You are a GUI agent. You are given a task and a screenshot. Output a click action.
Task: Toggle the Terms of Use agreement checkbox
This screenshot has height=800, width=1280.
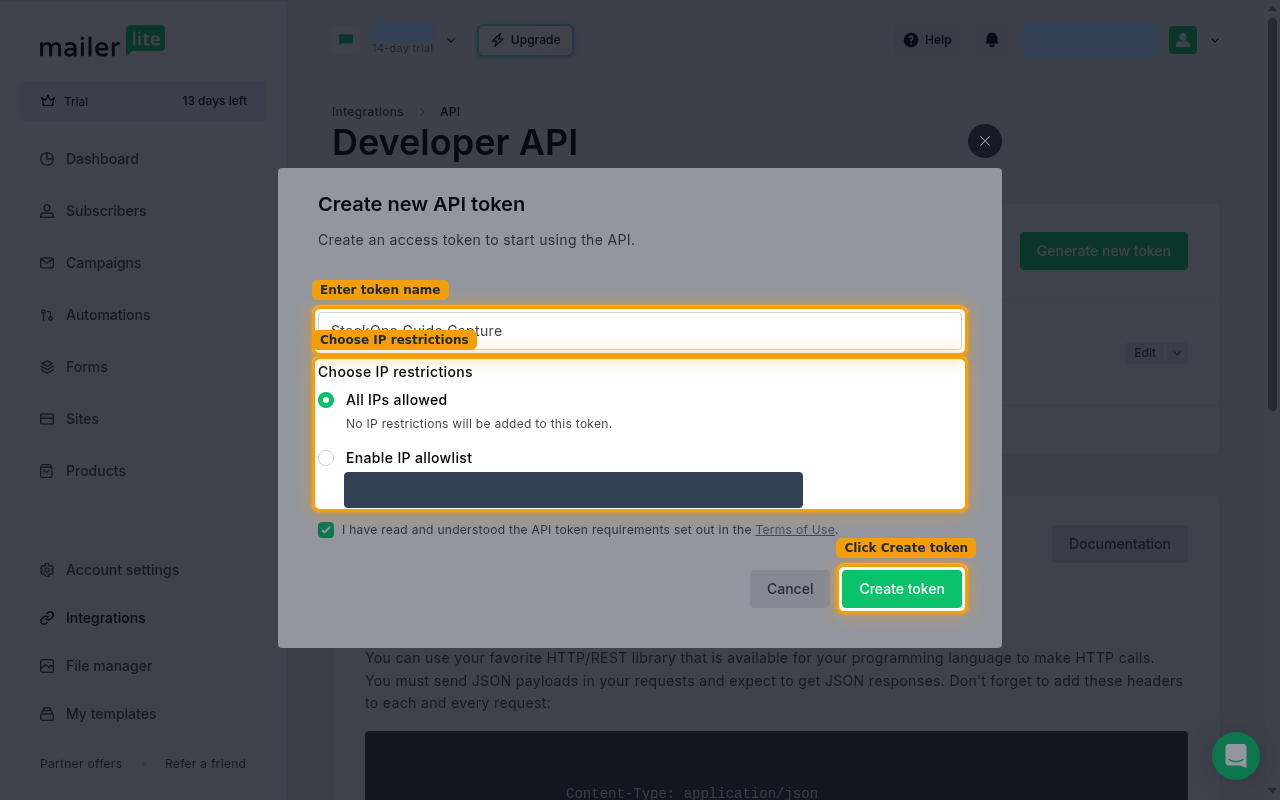326,530
